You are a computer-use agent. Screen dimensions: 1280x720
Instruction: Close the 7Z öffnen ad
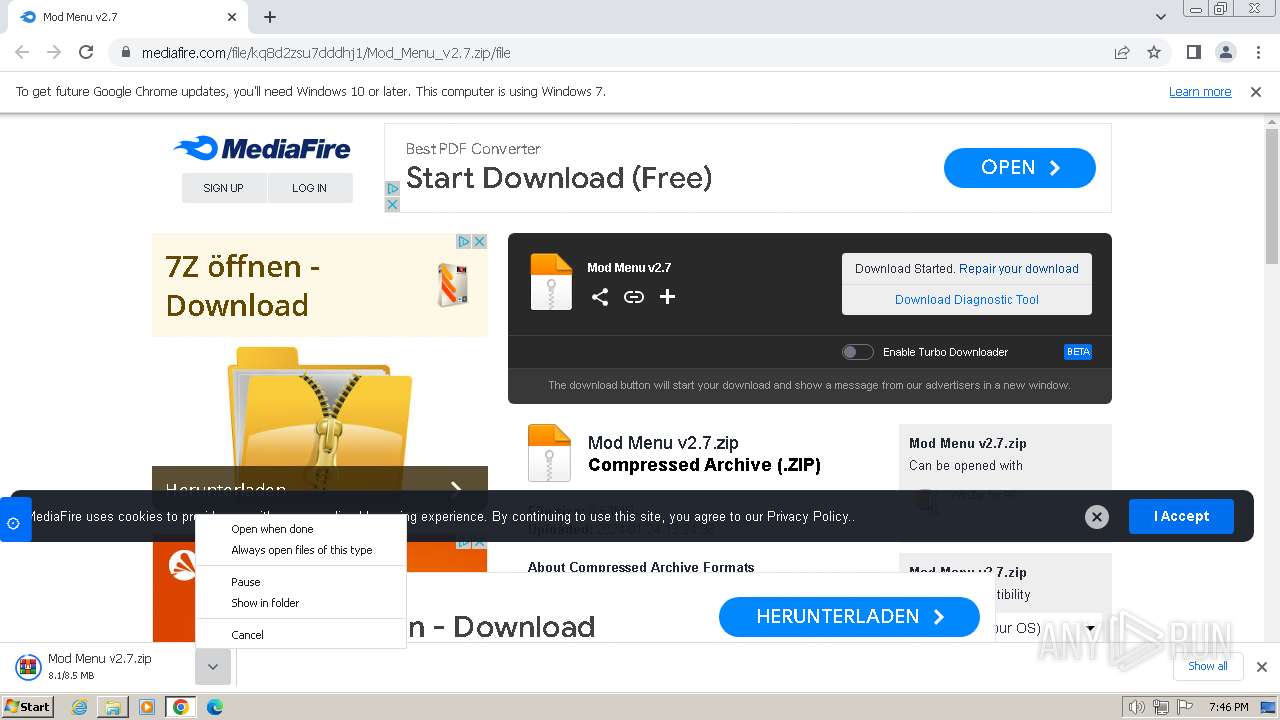point(479,241)
